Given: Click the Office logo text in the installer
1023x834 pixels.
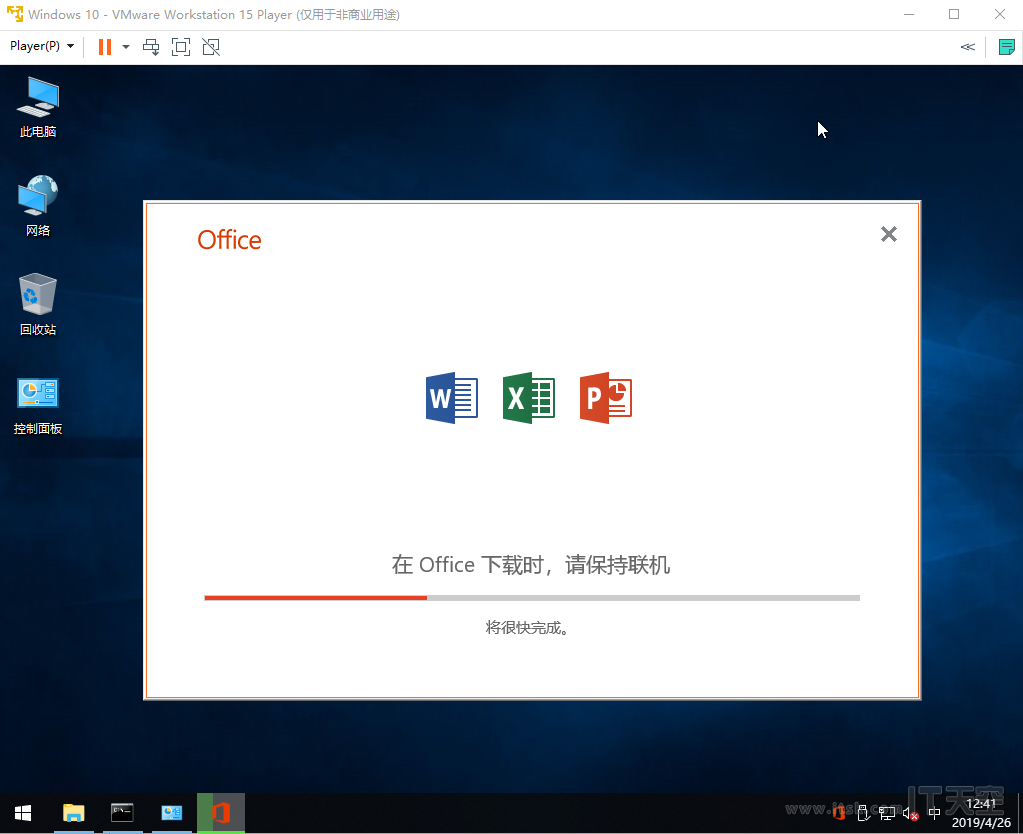Looking at the screenshot, I should (229, 240).
